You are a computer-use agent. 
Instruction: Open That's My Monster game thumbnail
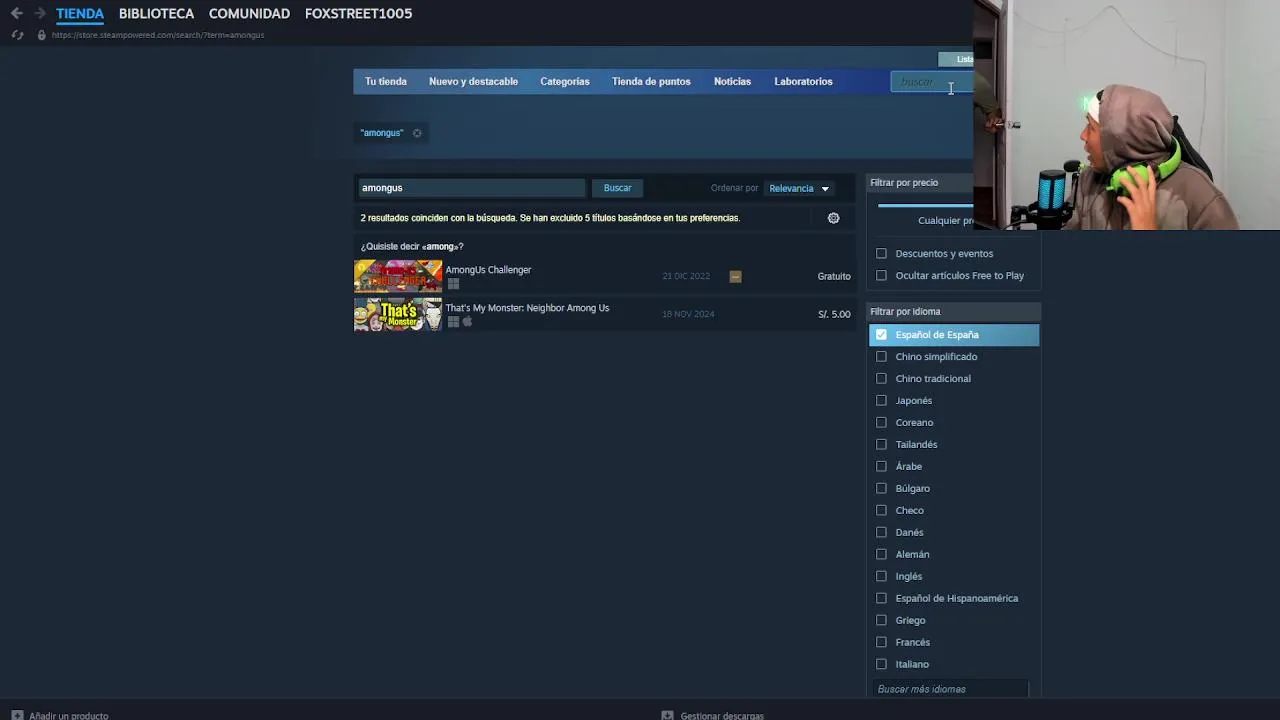pos(398,314)
